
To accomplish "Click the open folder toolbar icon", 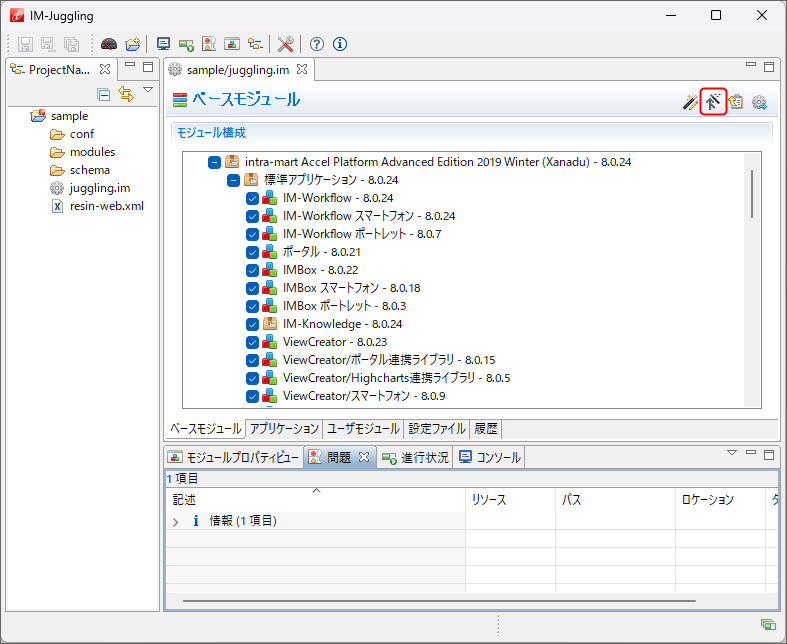I will [132, 44].
